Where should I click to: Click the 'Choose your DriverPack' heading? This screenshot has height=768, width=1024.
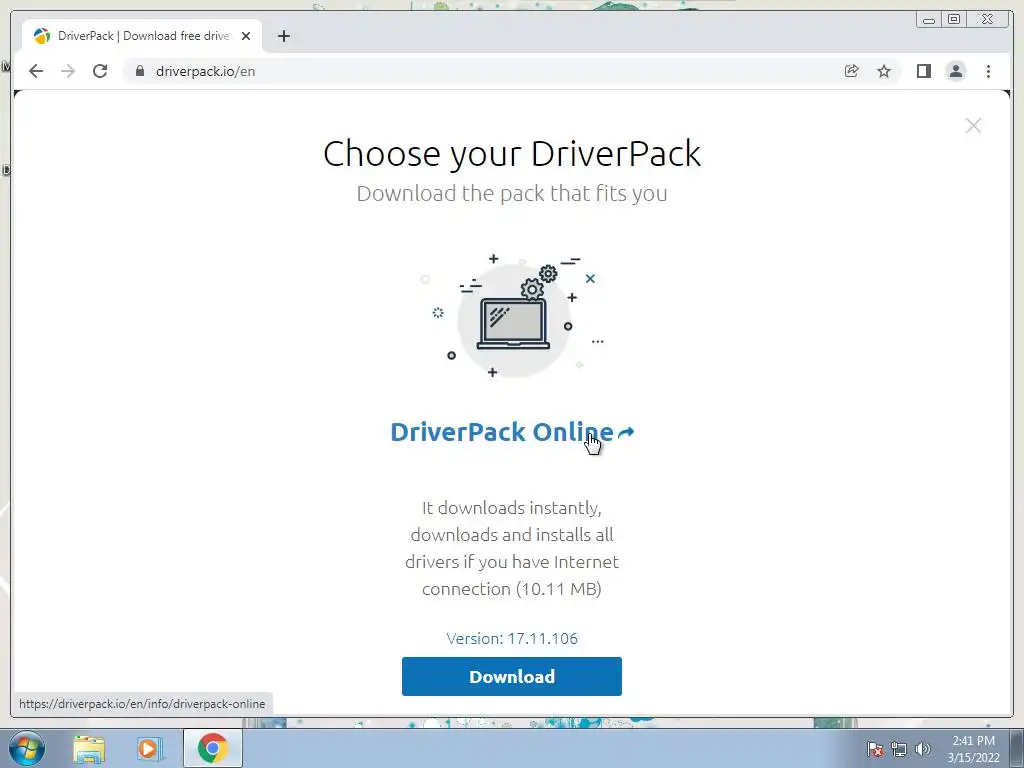(x=512, y=154)
